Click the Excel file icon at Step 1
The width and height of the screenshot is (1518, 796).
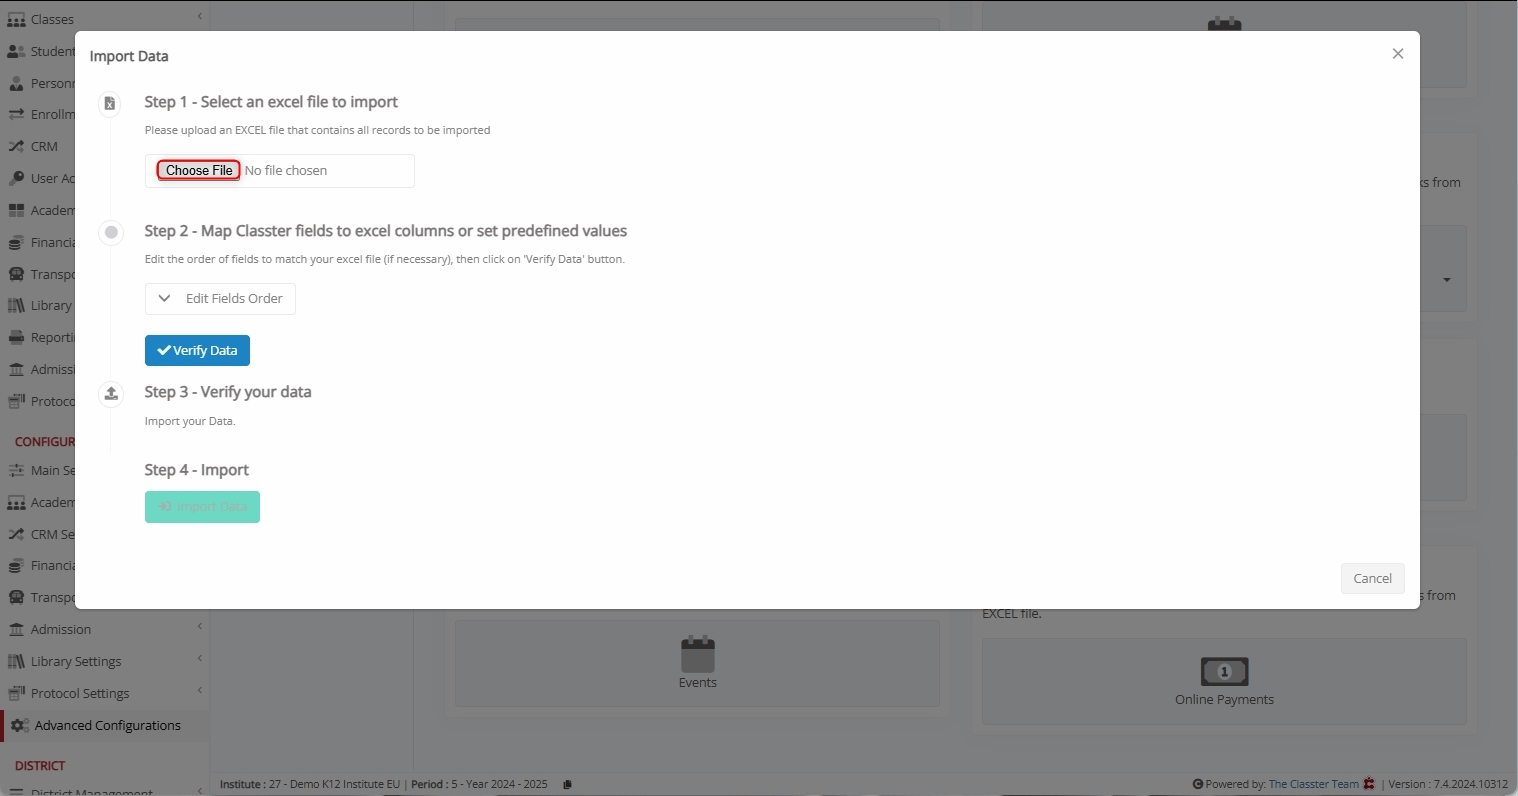pos(110,103)
